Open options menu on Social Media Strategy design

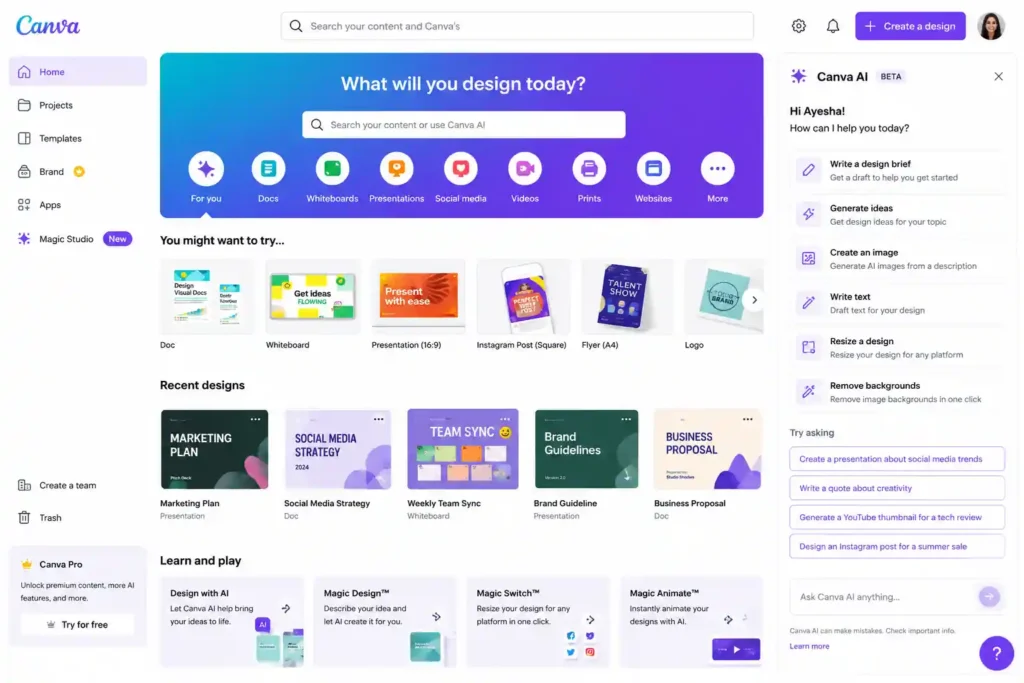[379, 419]
